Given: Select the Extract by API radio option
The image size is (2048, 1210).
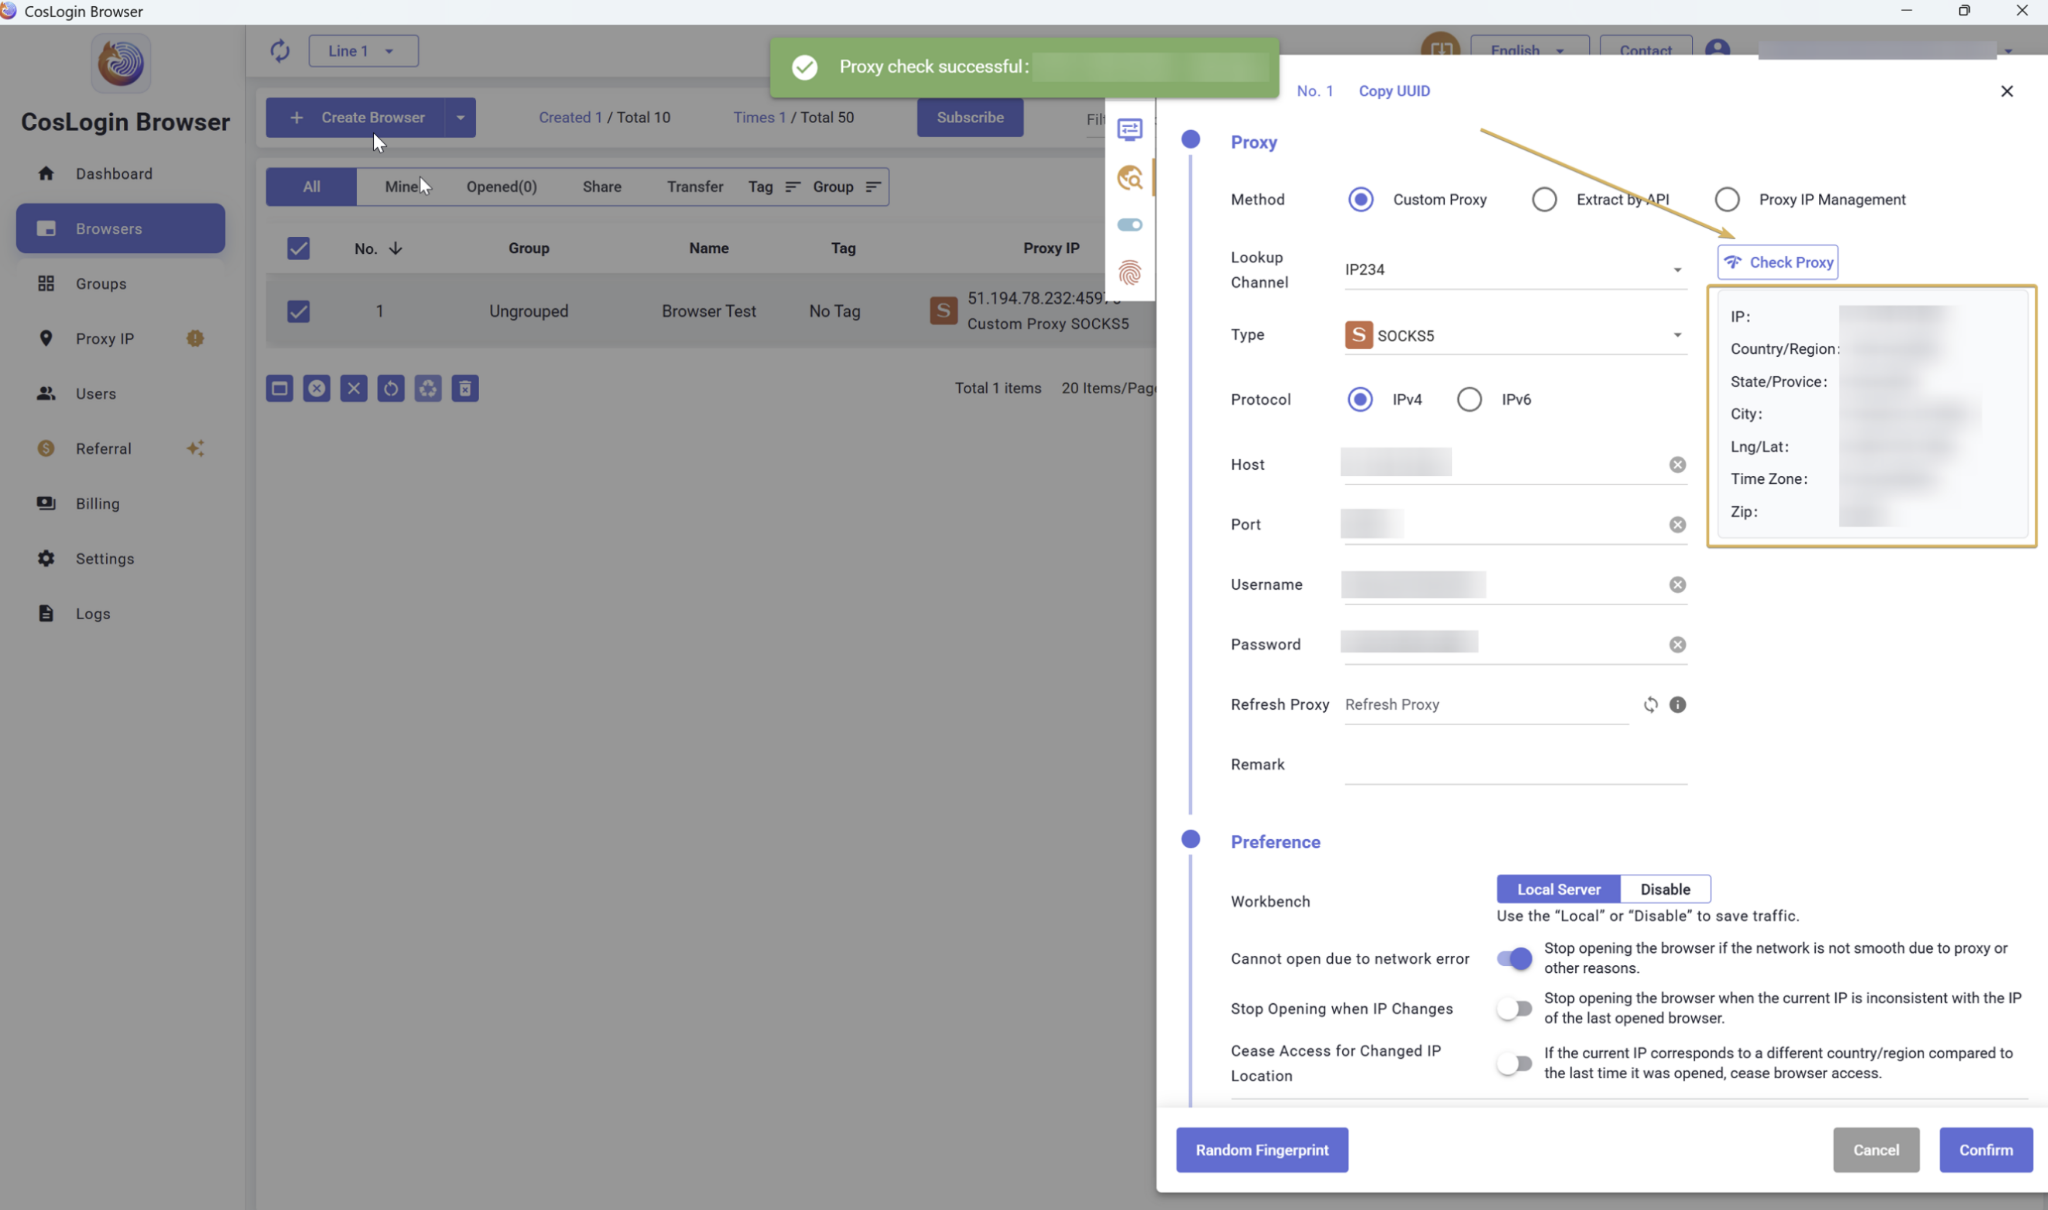Looking at the screenshot, I should pyautogui.click(x=1544, y=199).
